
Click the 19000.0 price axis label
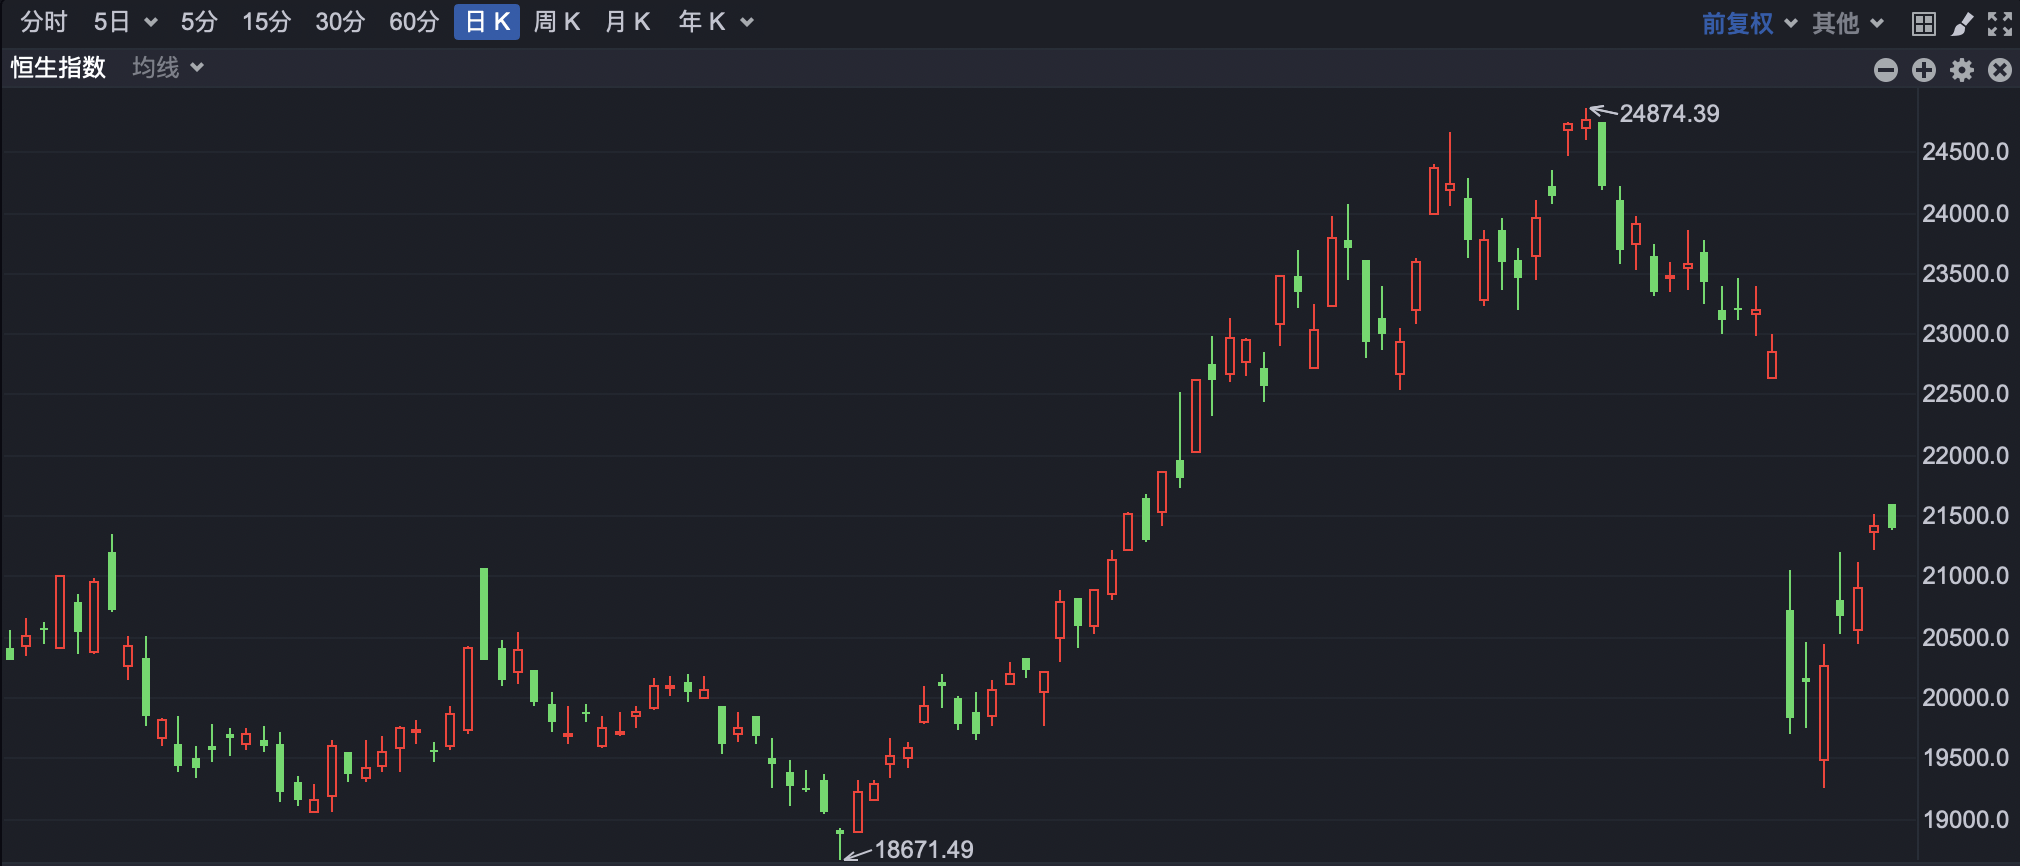(x=1965, y=820)
